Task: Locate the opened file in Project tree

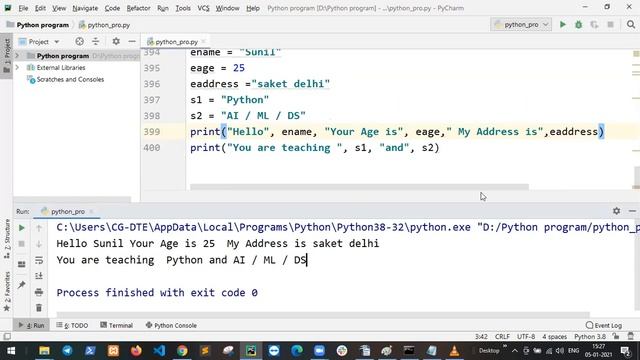Action: coord(80,42)
